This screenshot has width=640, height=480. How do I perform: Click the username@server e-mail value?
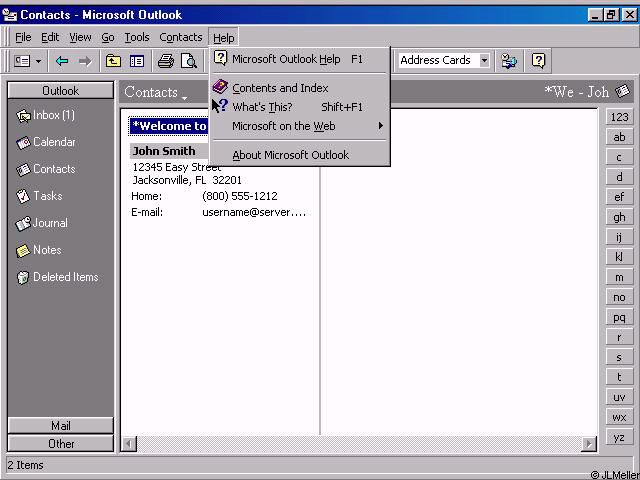click(254, 213)
